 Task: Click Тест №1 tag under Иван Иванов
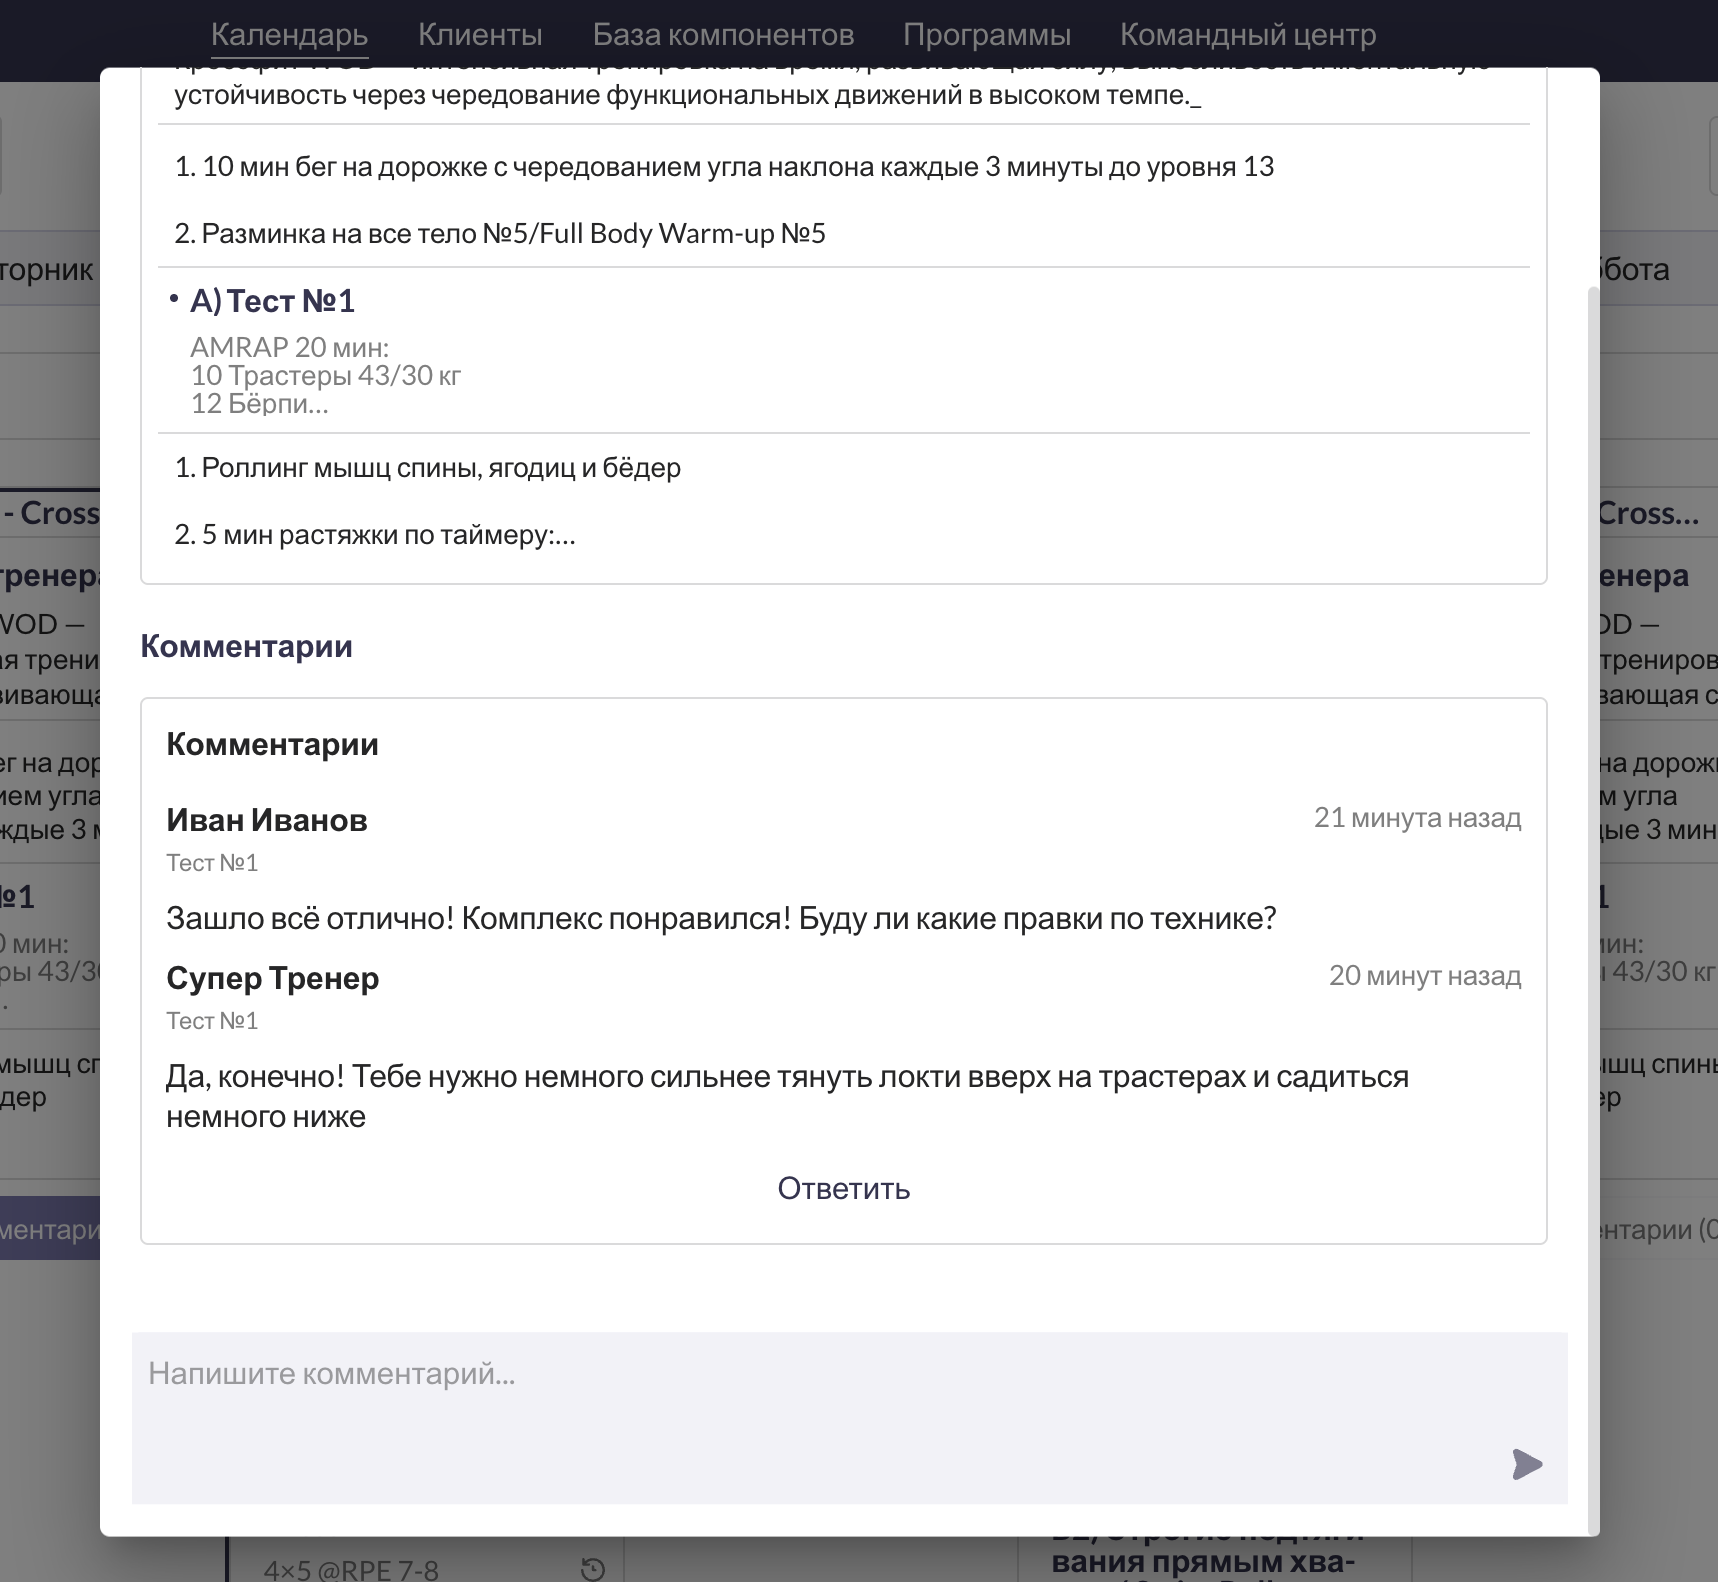point(212,863)
